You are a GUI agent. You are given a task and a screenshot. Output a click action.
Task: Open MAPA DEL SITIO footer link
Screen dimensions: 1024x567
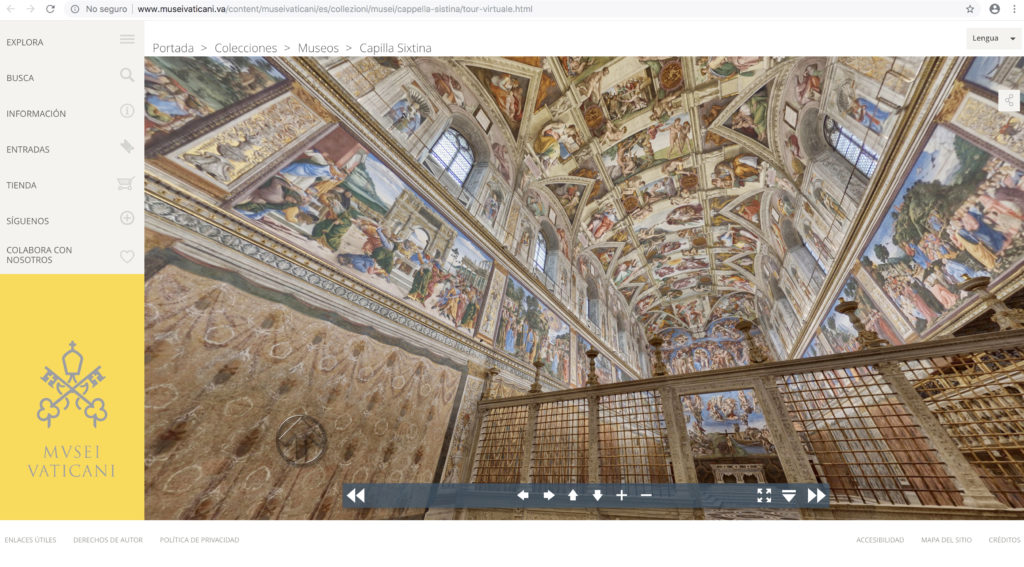click(946, 540)
